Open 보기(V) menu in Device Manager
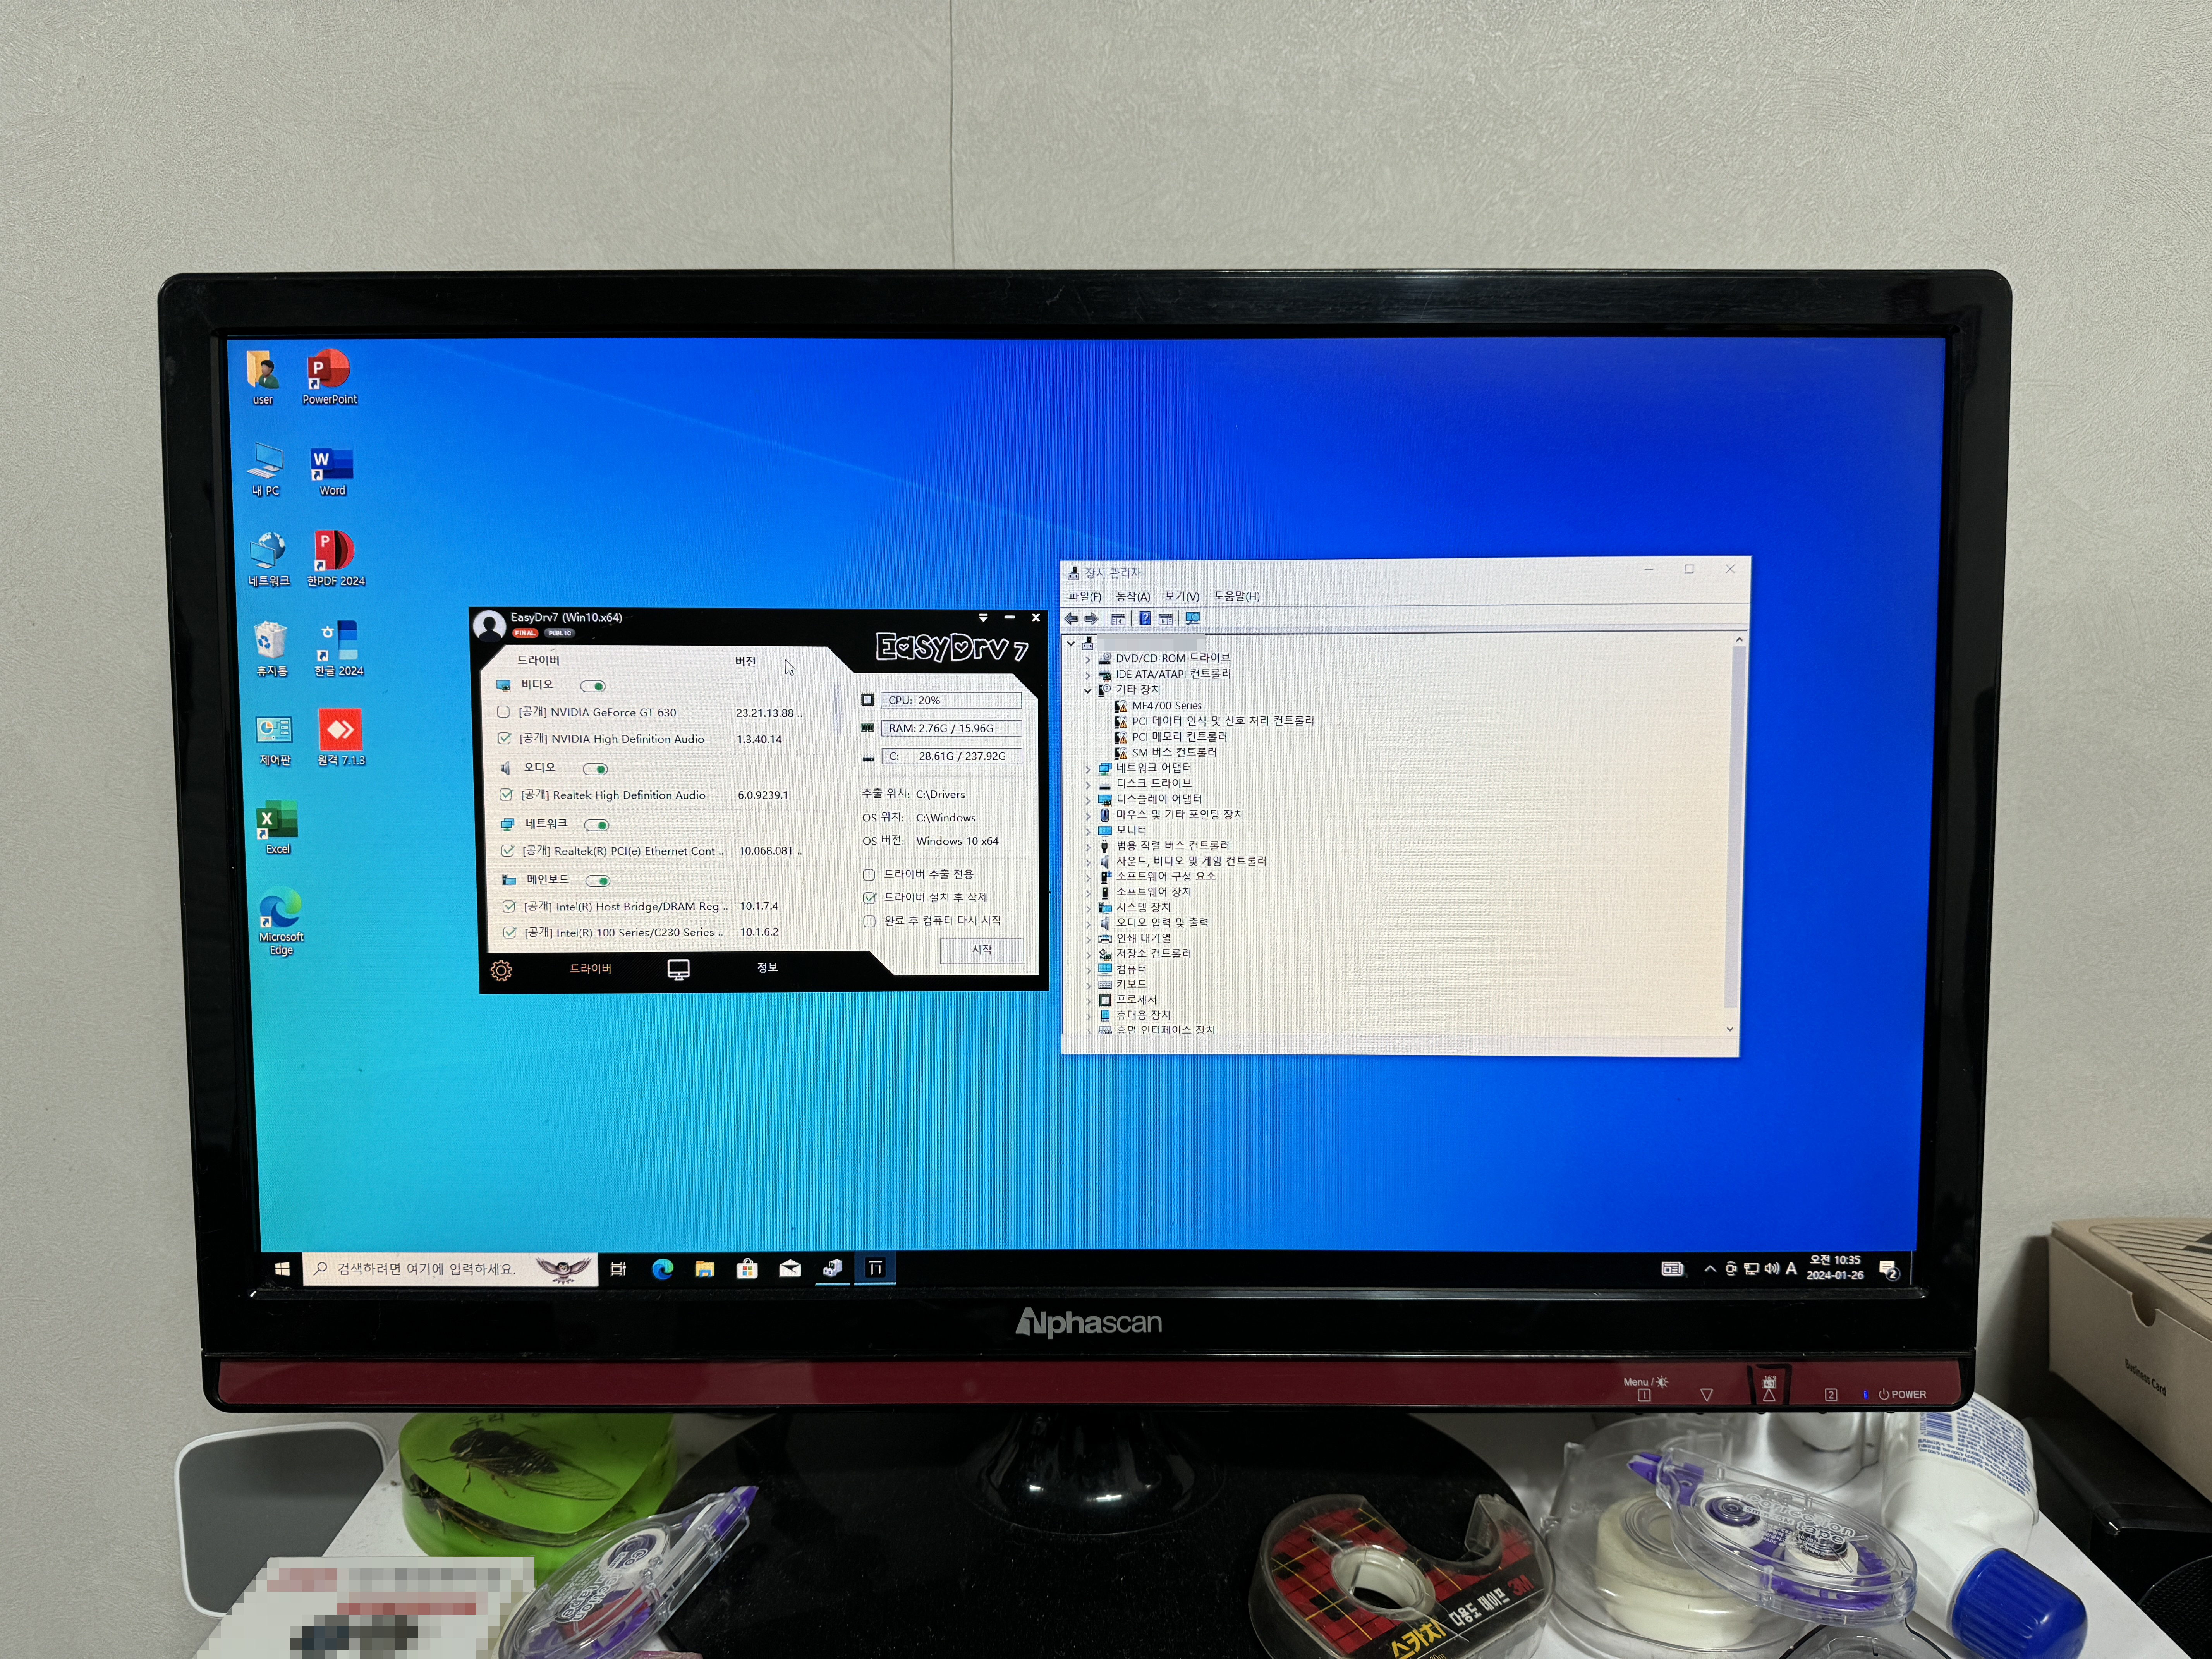Image resolution: width=2212 pixels, height=1659 pixels. [x=1181, y=596]
